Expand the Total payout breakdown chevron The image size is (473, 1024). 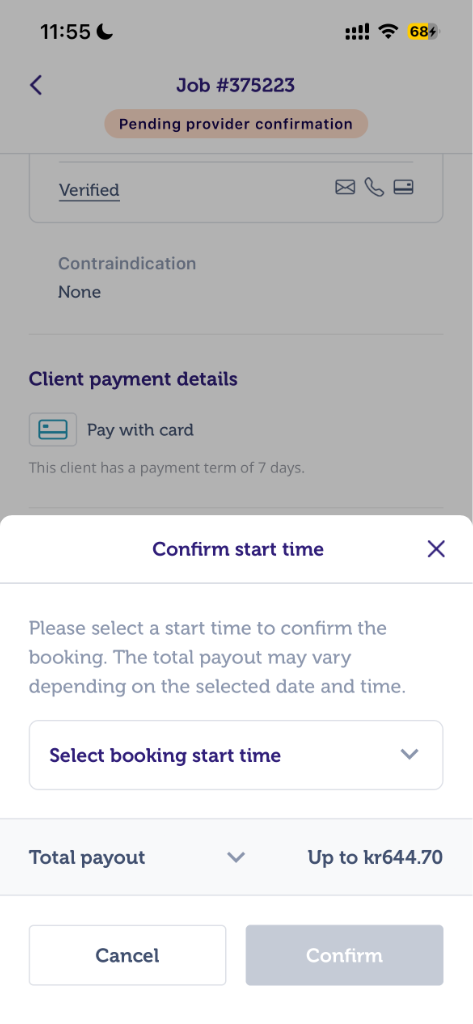[235, 857]
